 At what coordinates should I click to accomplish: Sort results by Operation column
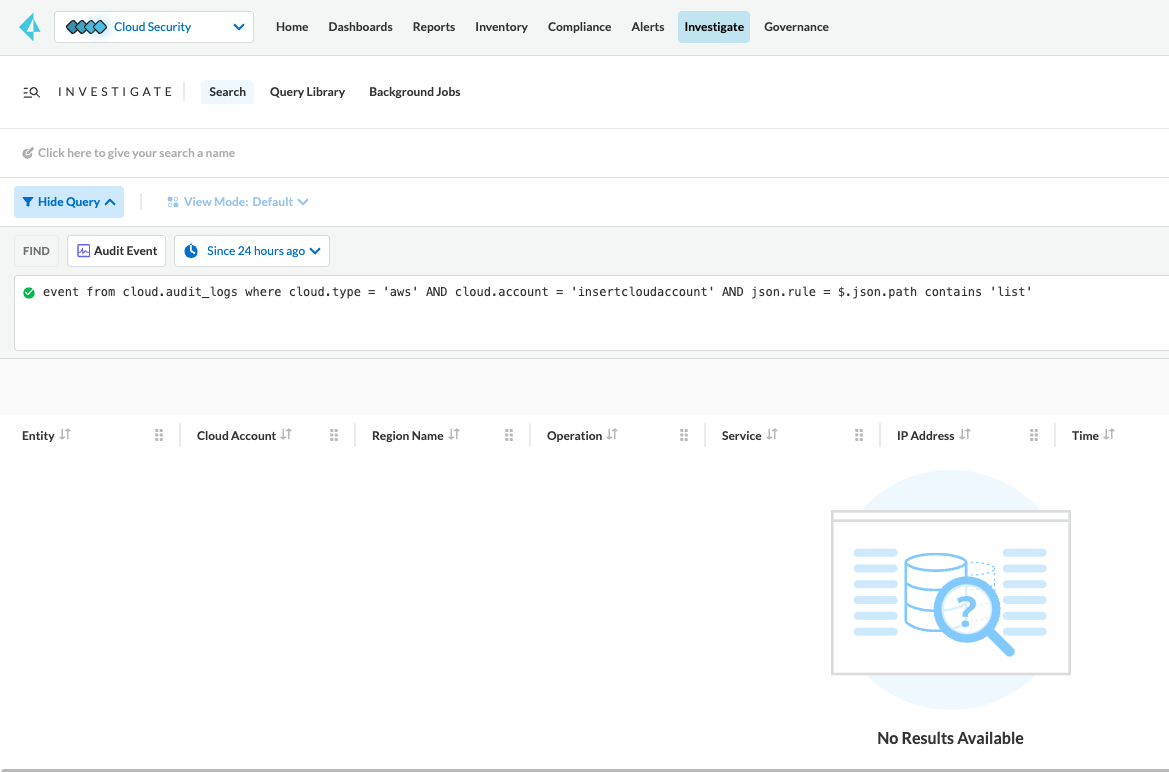612,435
